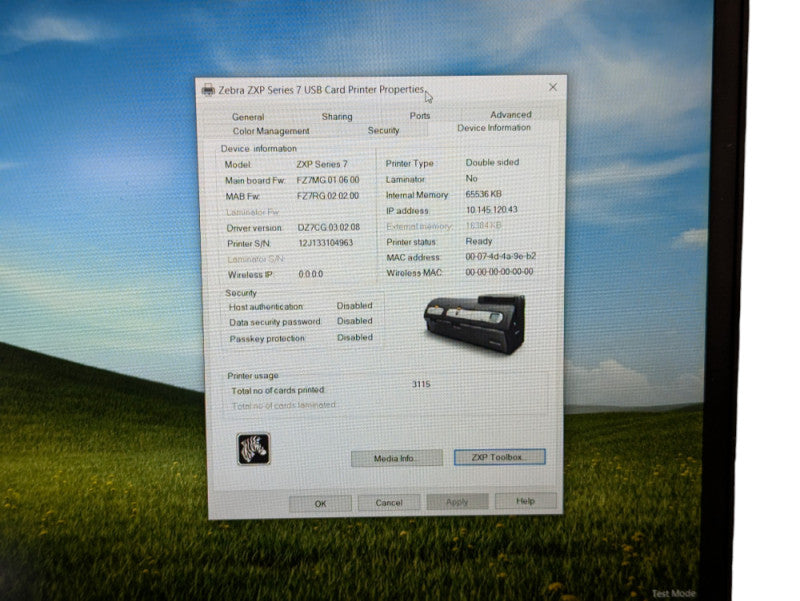Switch to the General tab
Image resolution: width=800 pixels, height=601 pixels.
click(x=248, y=117)
